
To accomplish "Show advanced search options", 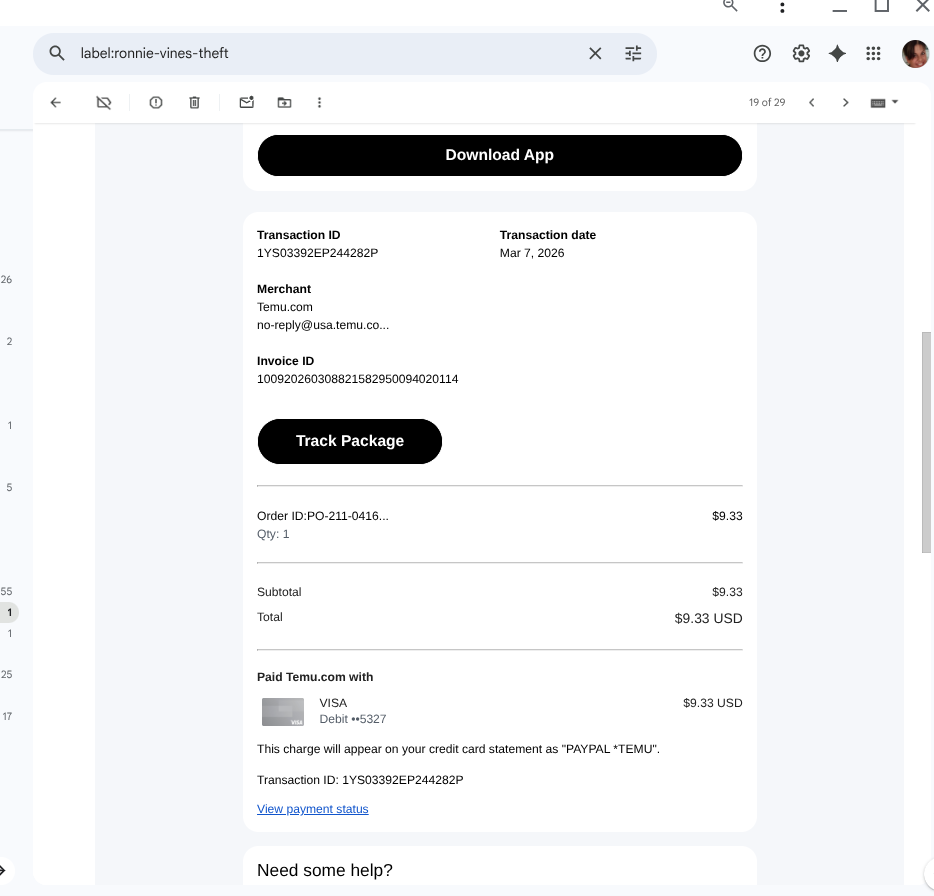I will click(633, 54).
